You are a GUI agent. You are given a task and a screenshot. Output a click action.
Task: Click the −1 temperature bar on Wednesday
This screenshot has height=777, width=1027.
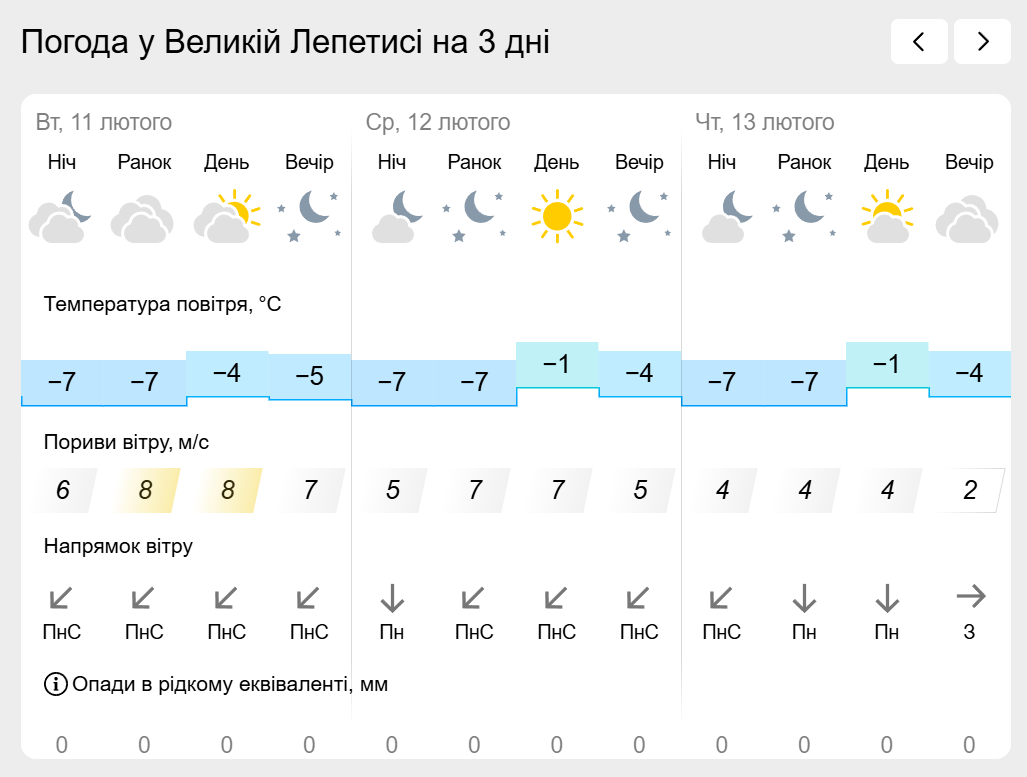pyautogui.click(x=557, y=364)
